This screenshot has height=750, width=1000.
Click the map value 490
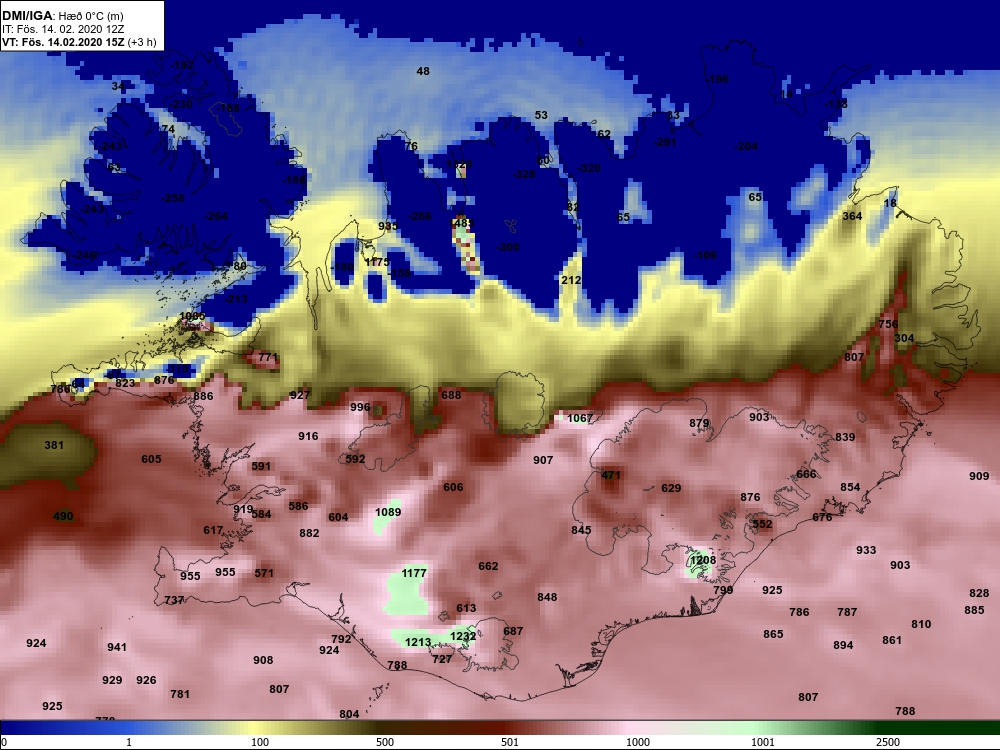(x=63, y=517)
